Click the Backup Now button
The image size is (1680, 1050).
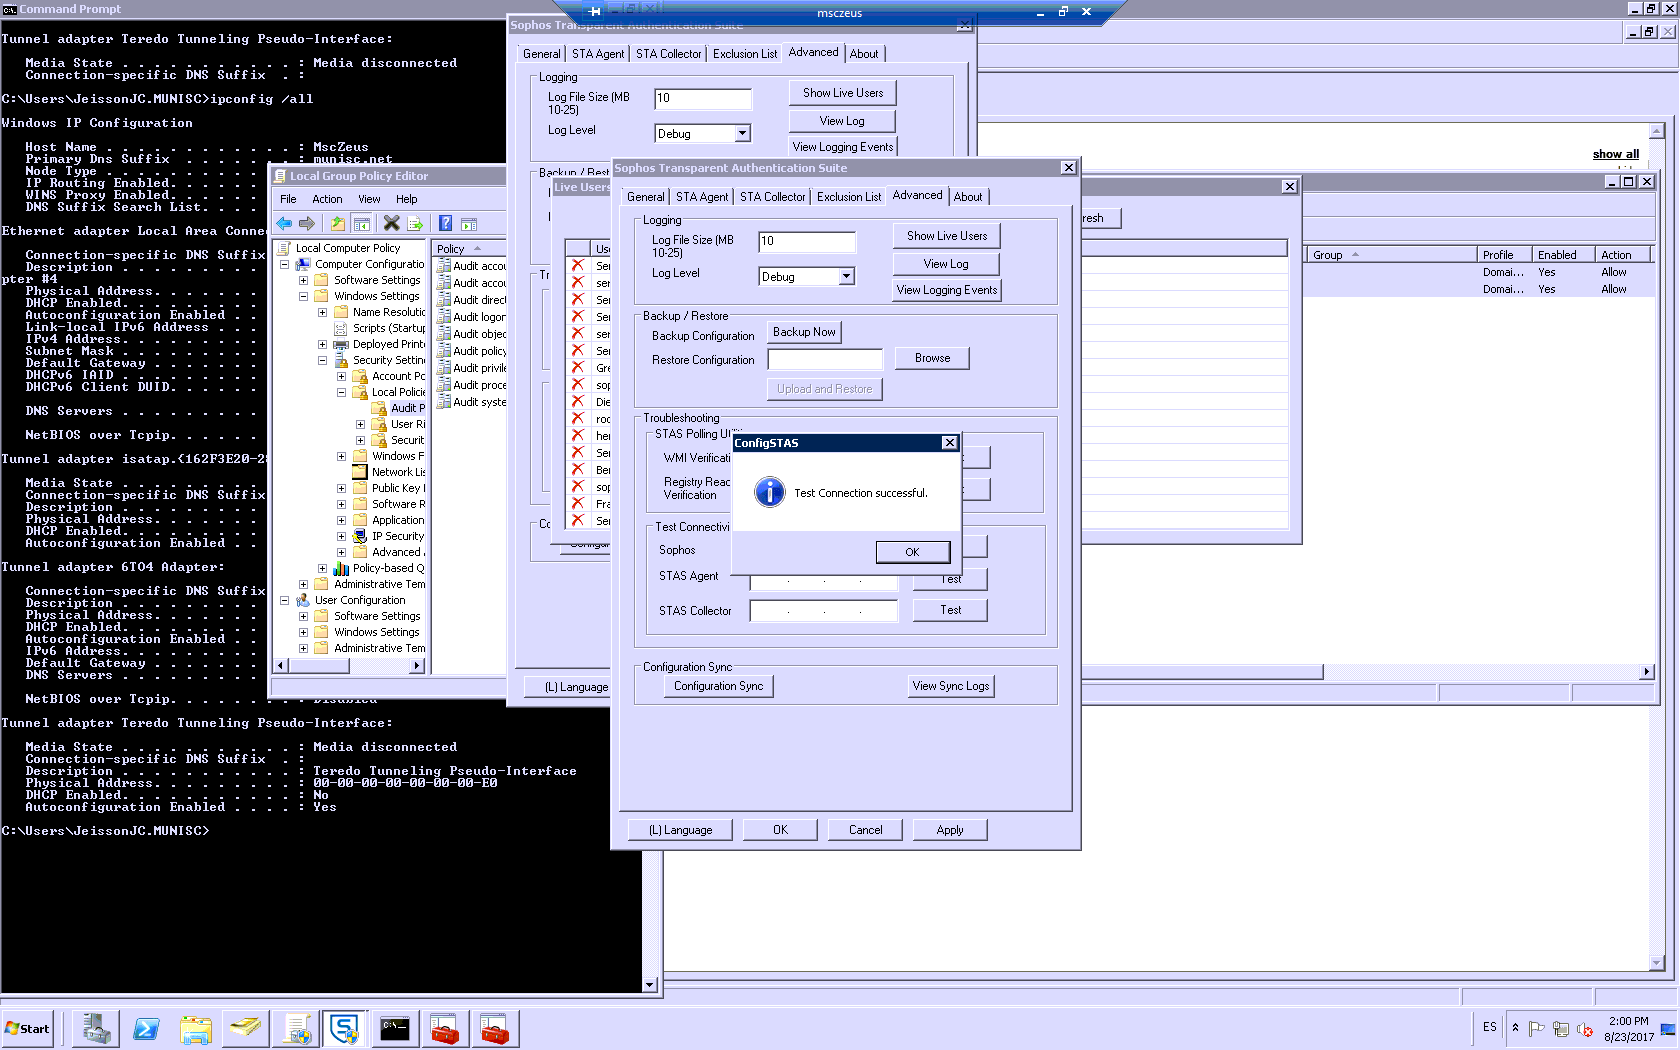(804, 332)
